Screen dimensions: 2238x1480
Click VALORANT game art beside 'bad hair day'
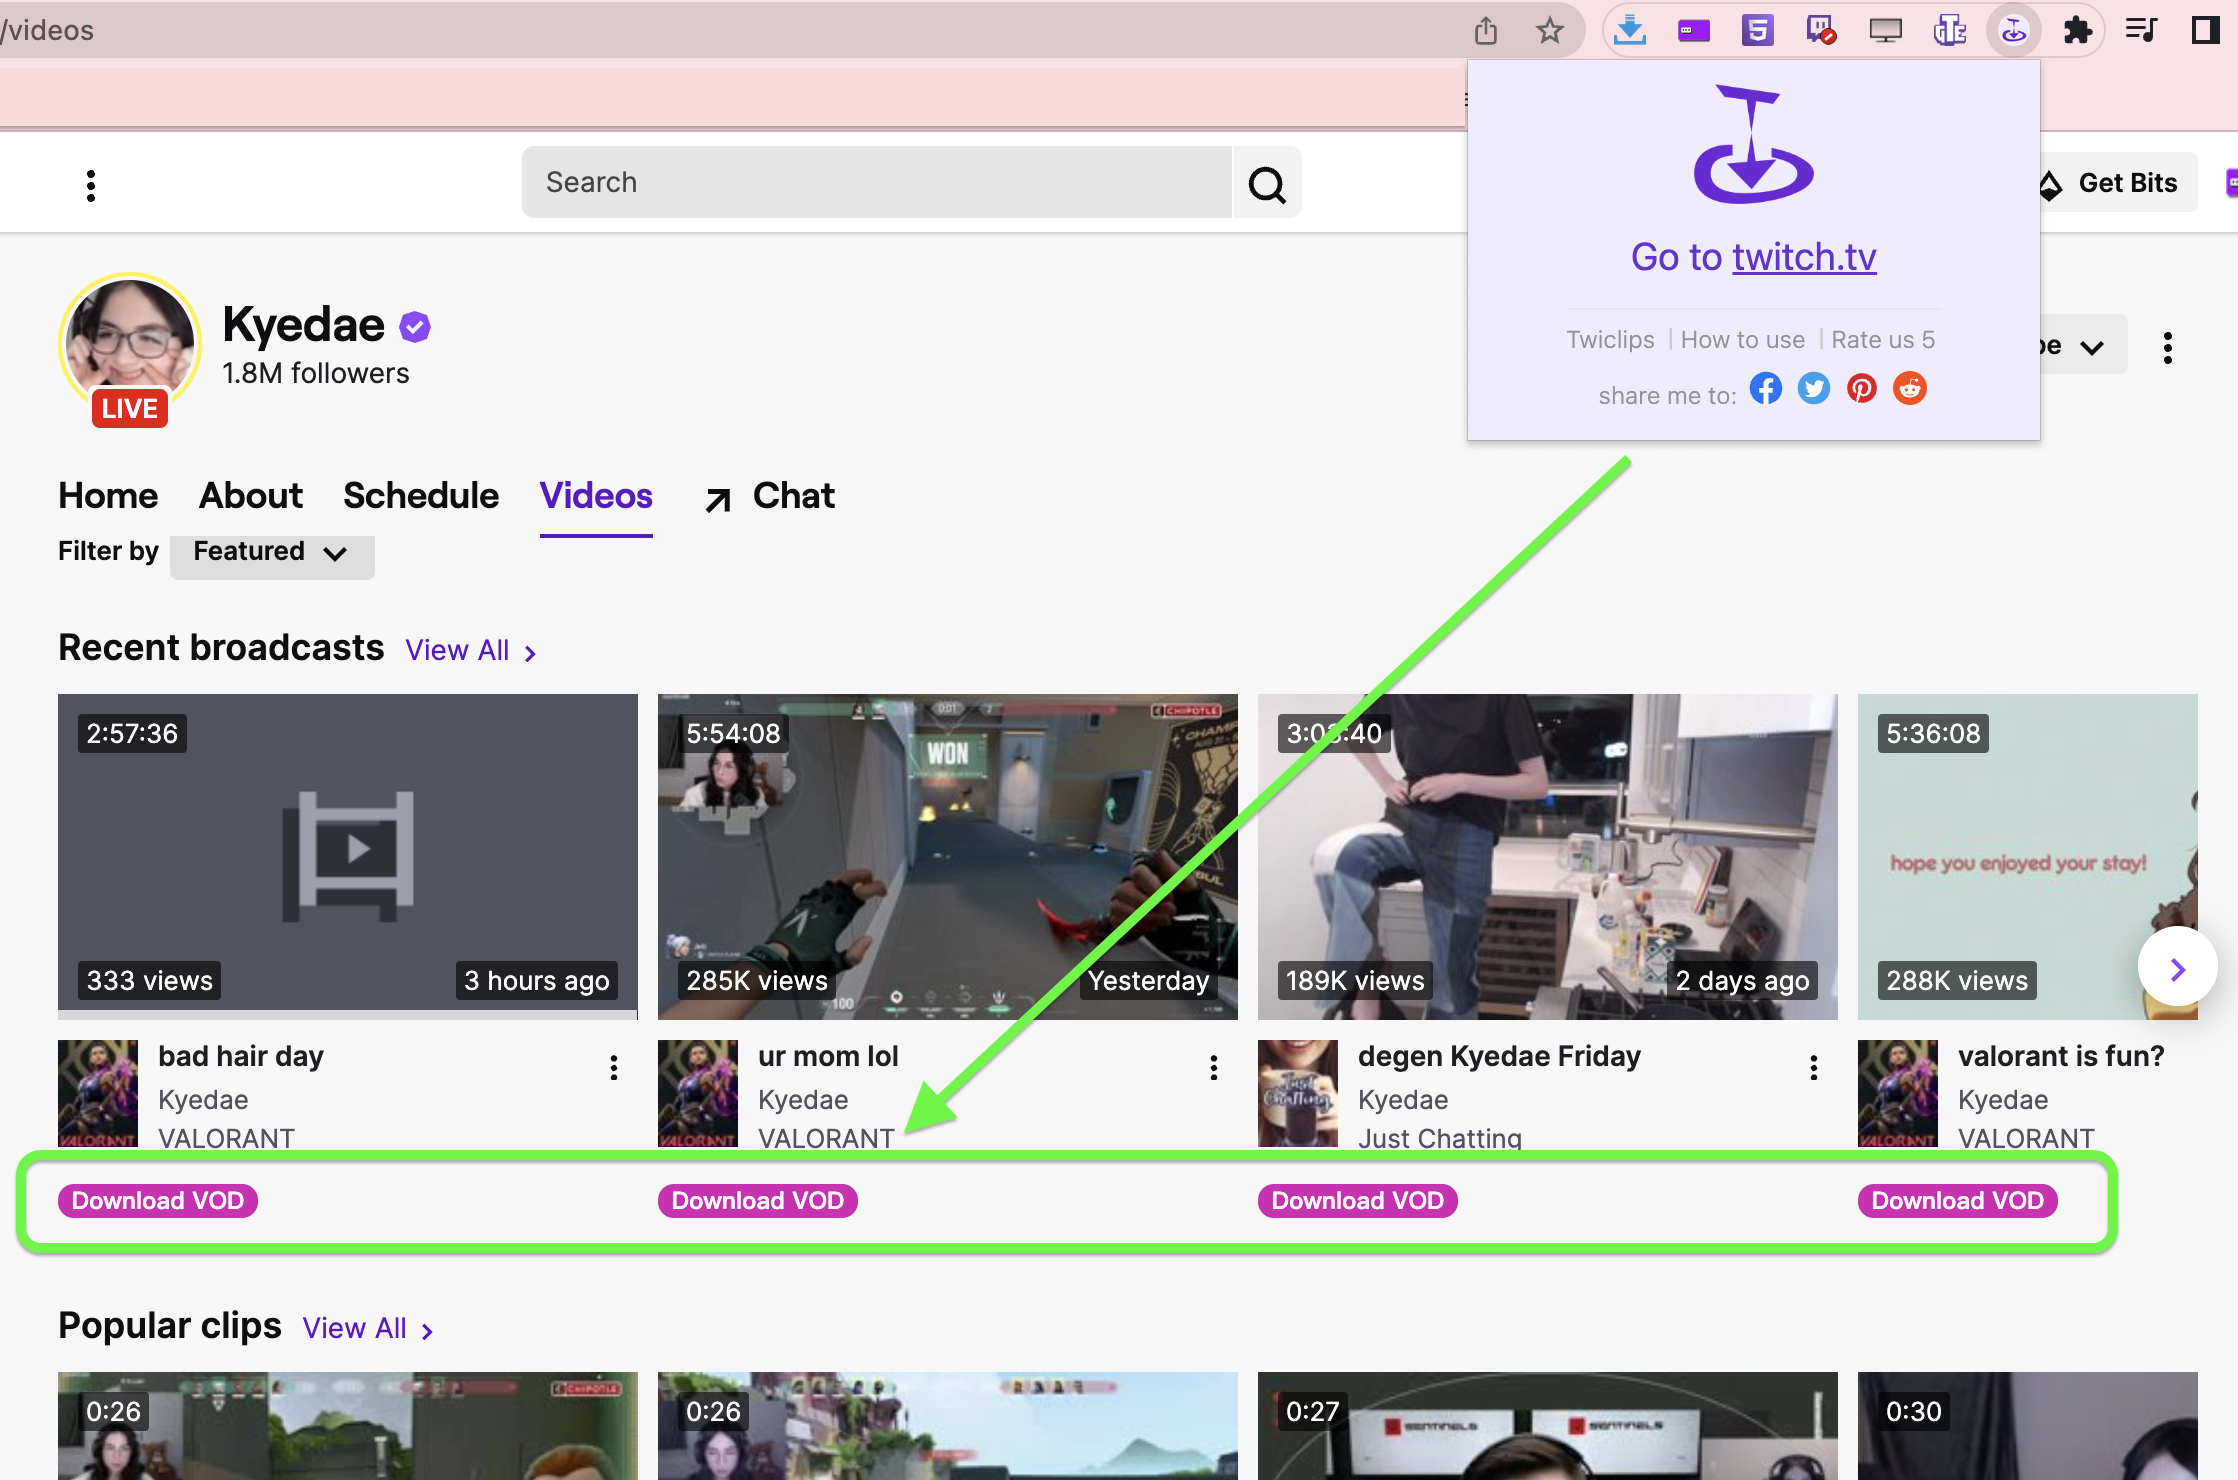coord(98,1093)
